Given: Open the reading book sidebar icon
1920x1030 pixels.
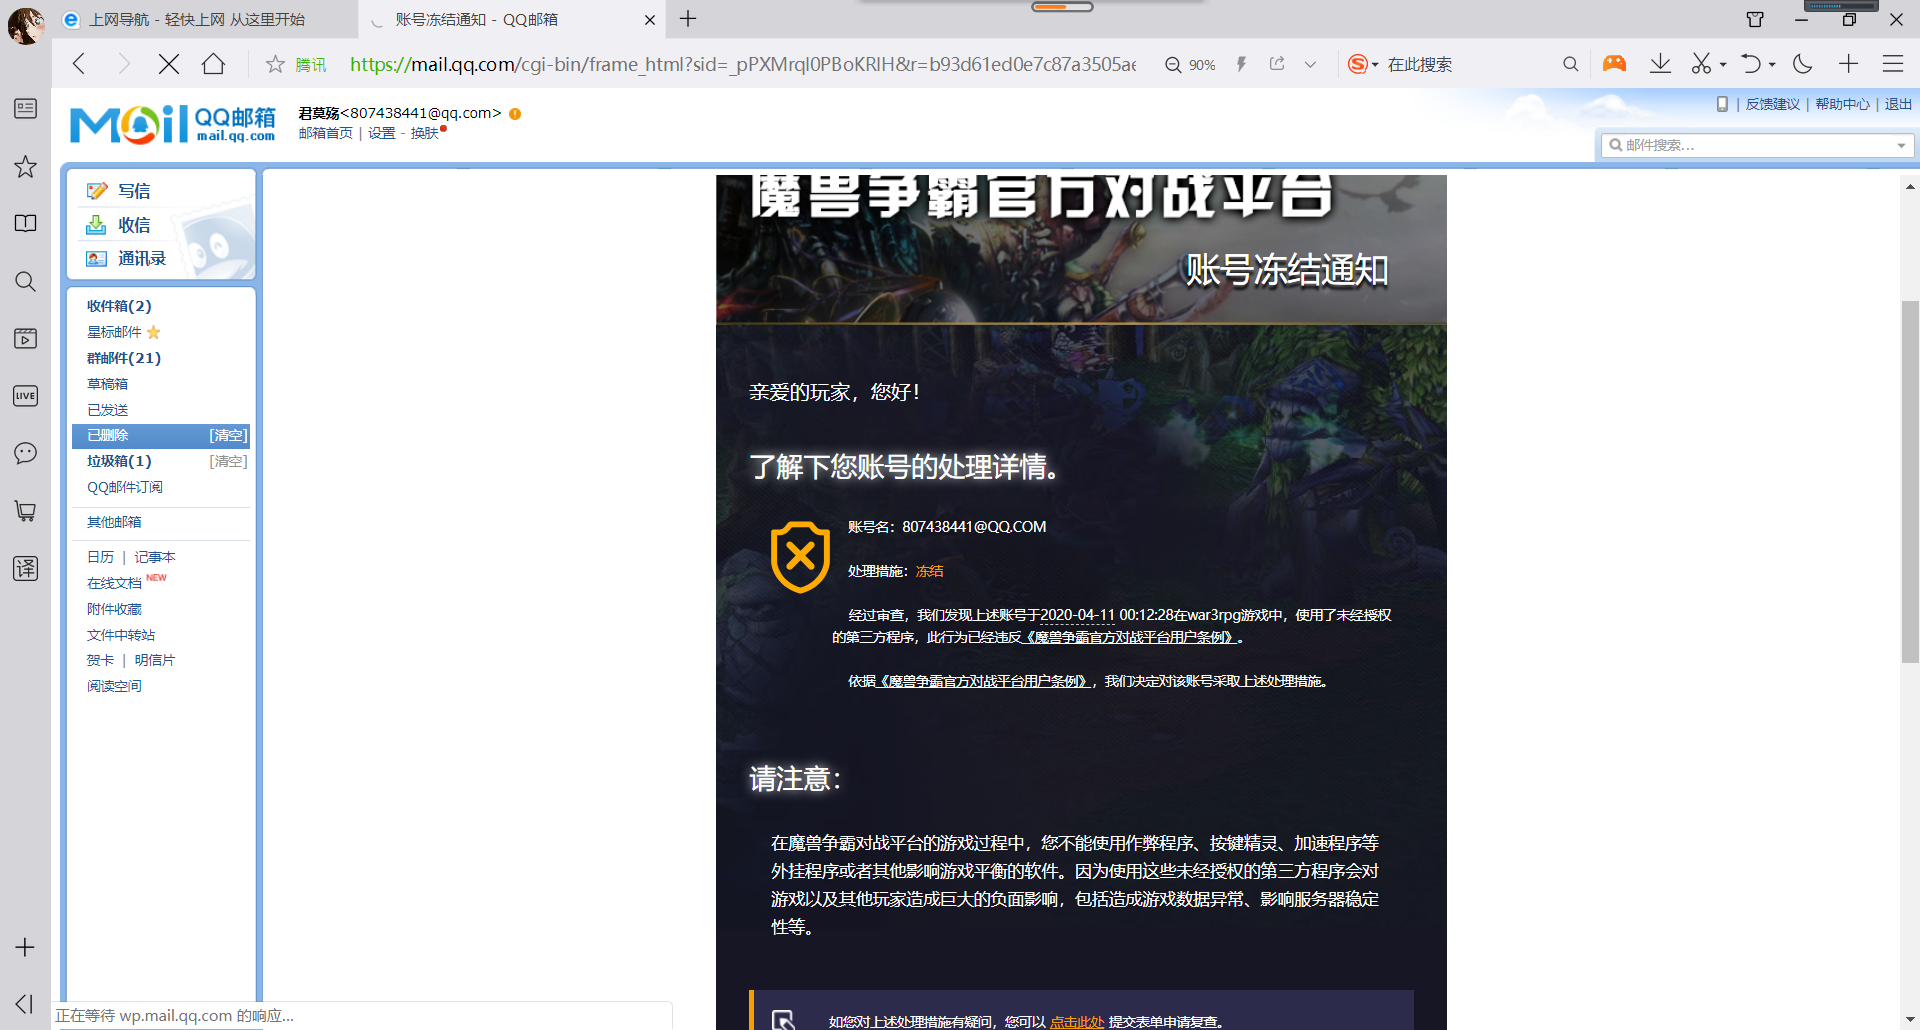Looking at the screenshot, I should [26, 223].
